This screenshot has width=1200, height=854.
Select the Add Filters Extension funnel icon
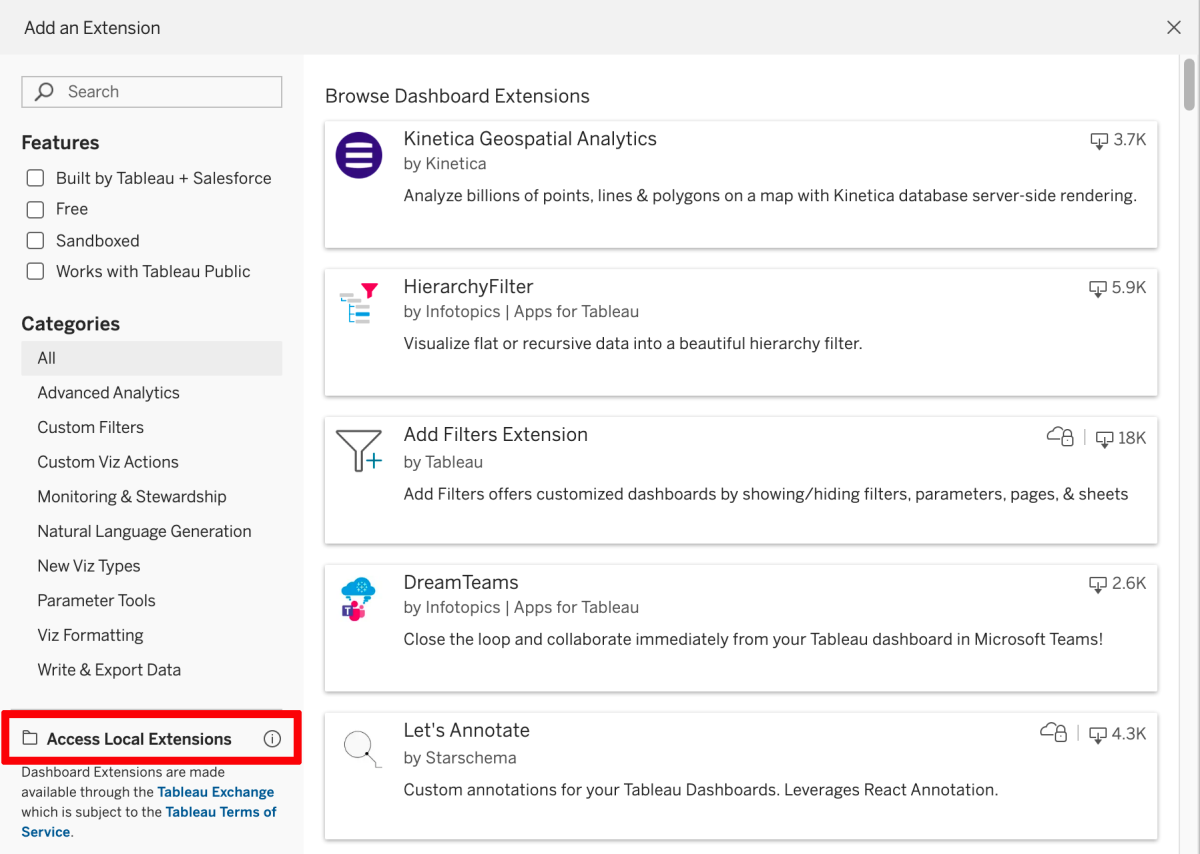click(359, 448)
